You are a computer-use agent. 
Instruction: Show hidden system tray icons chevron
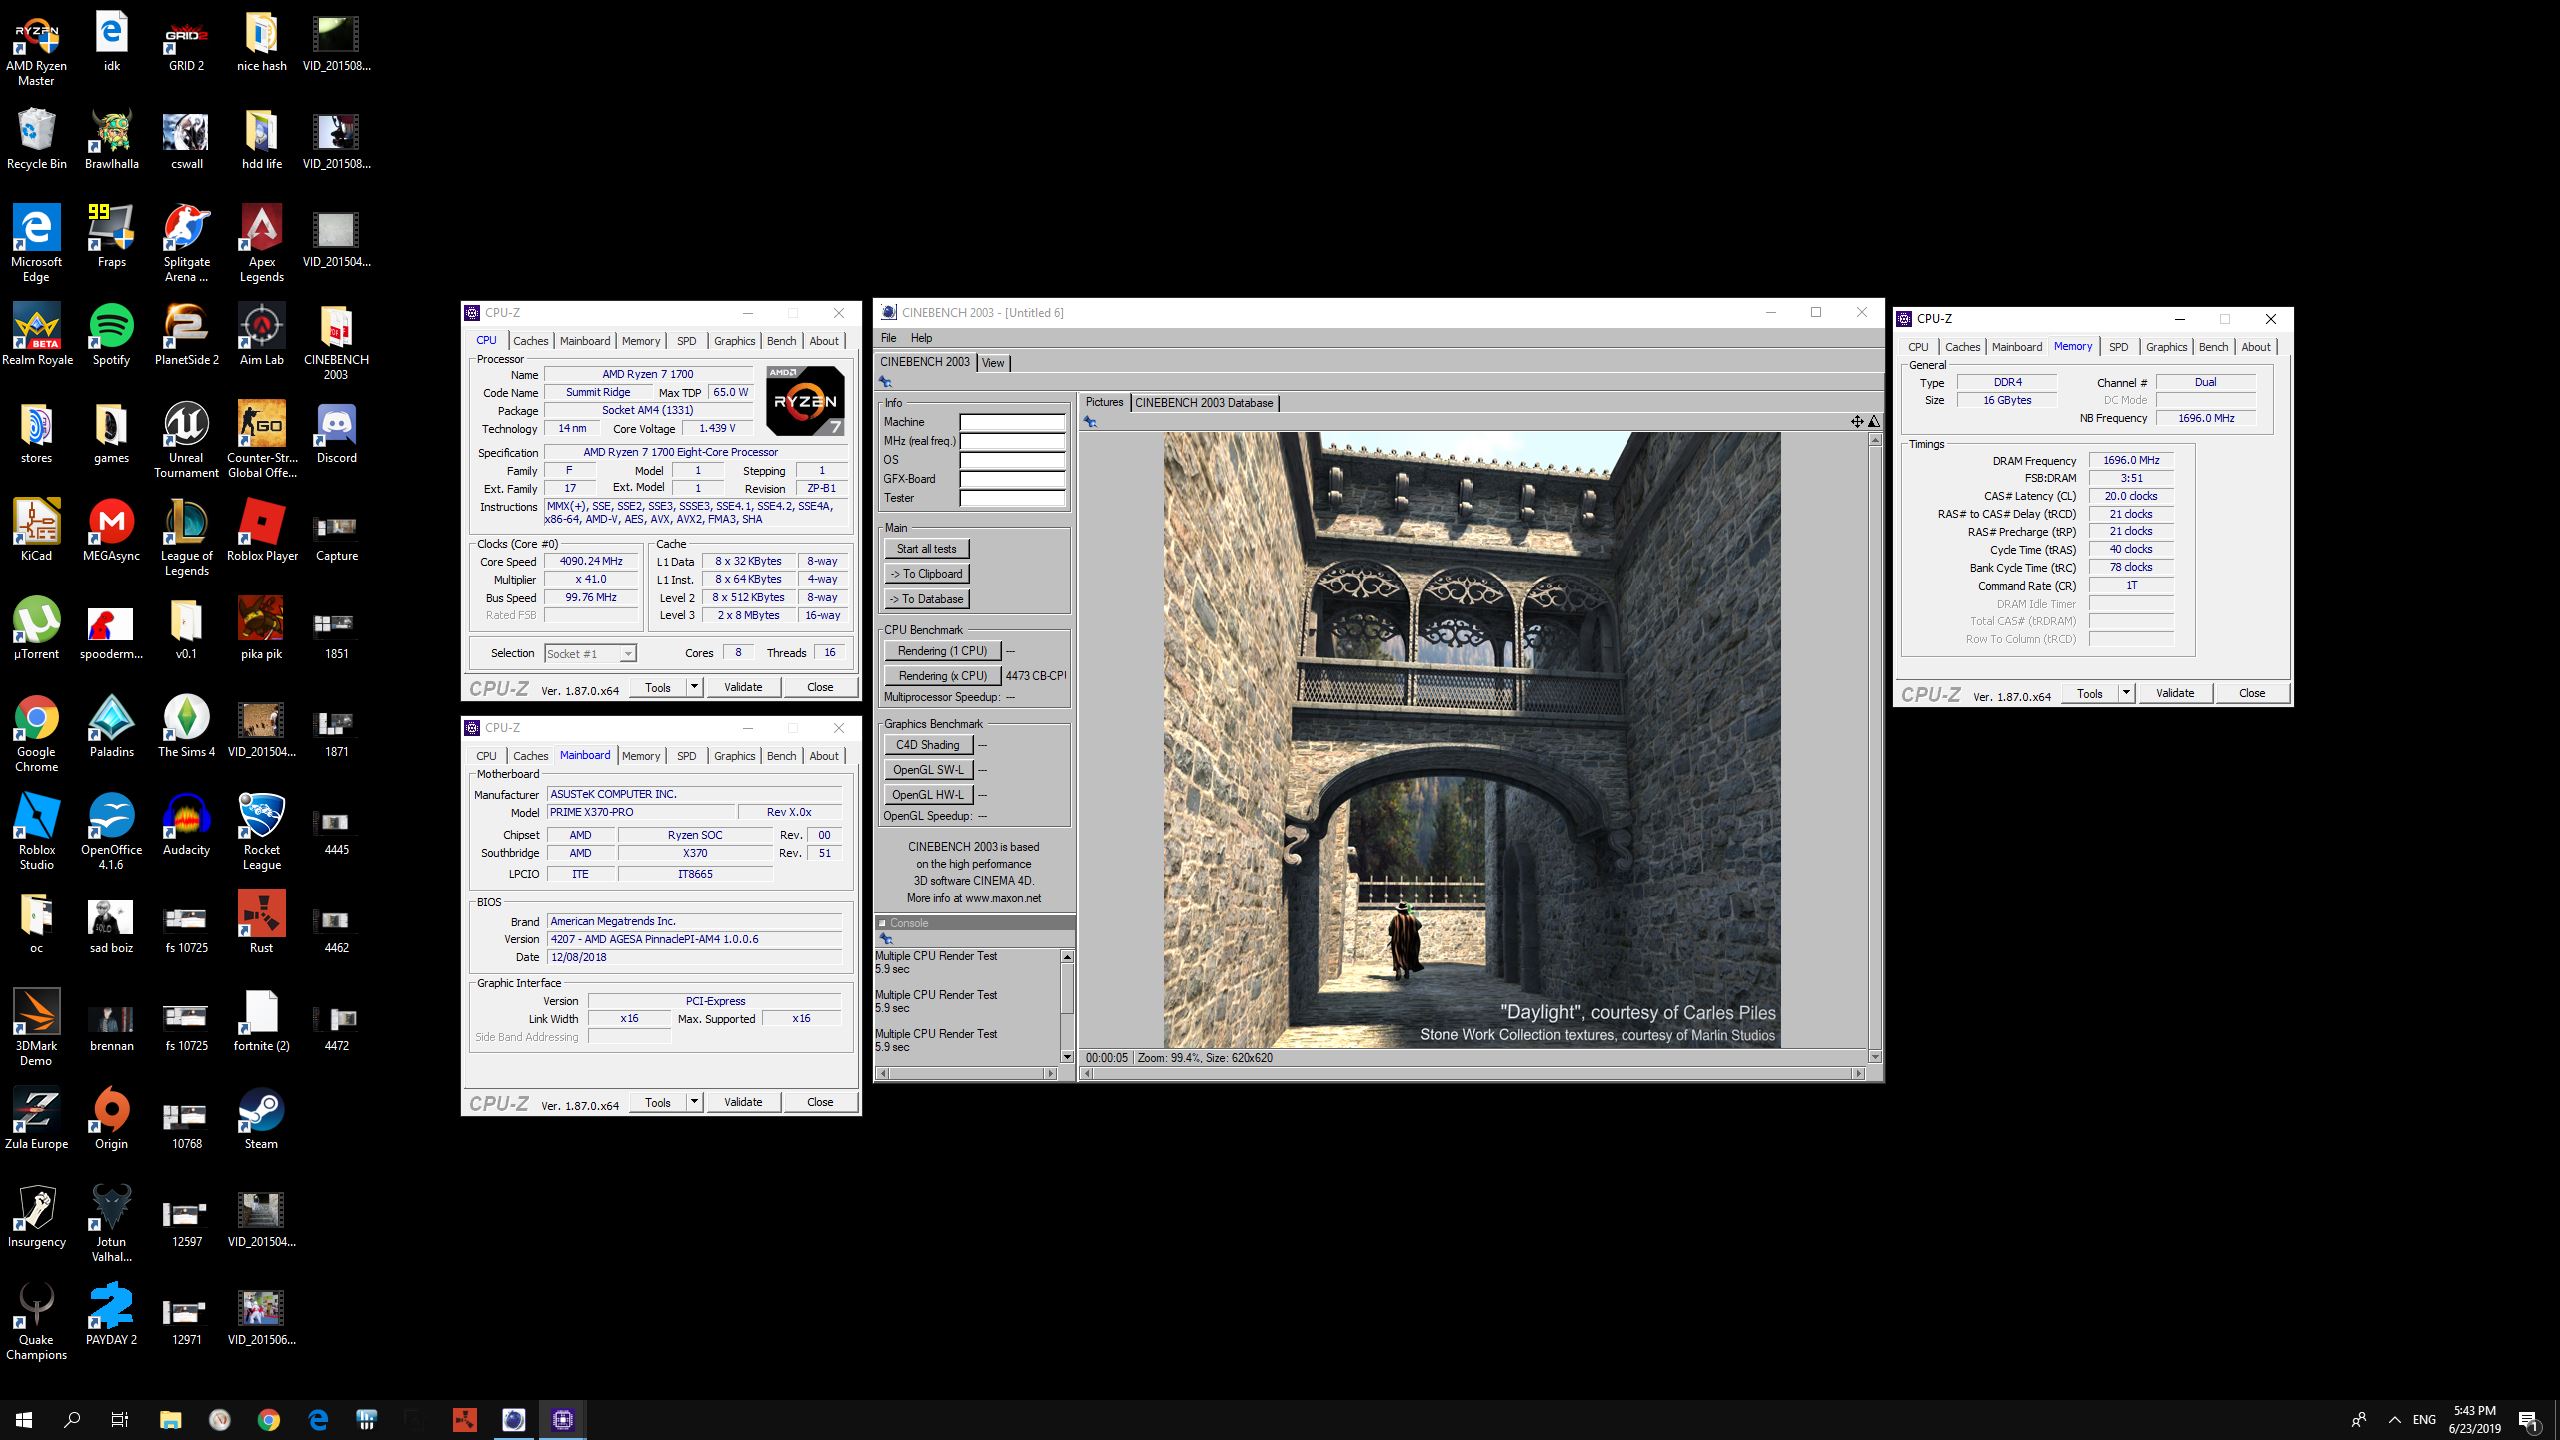[x=2395, y=1420]
